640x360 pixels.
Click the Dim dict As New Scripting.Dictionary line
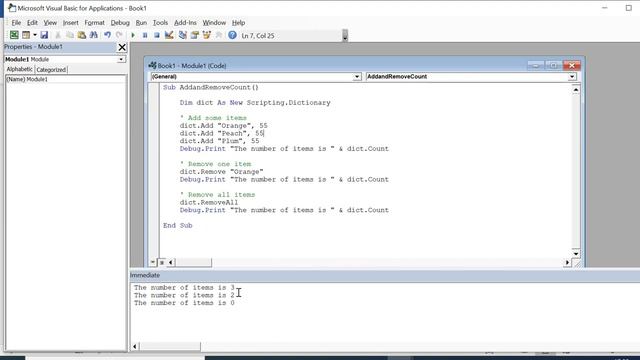click(x=255, y=102)
